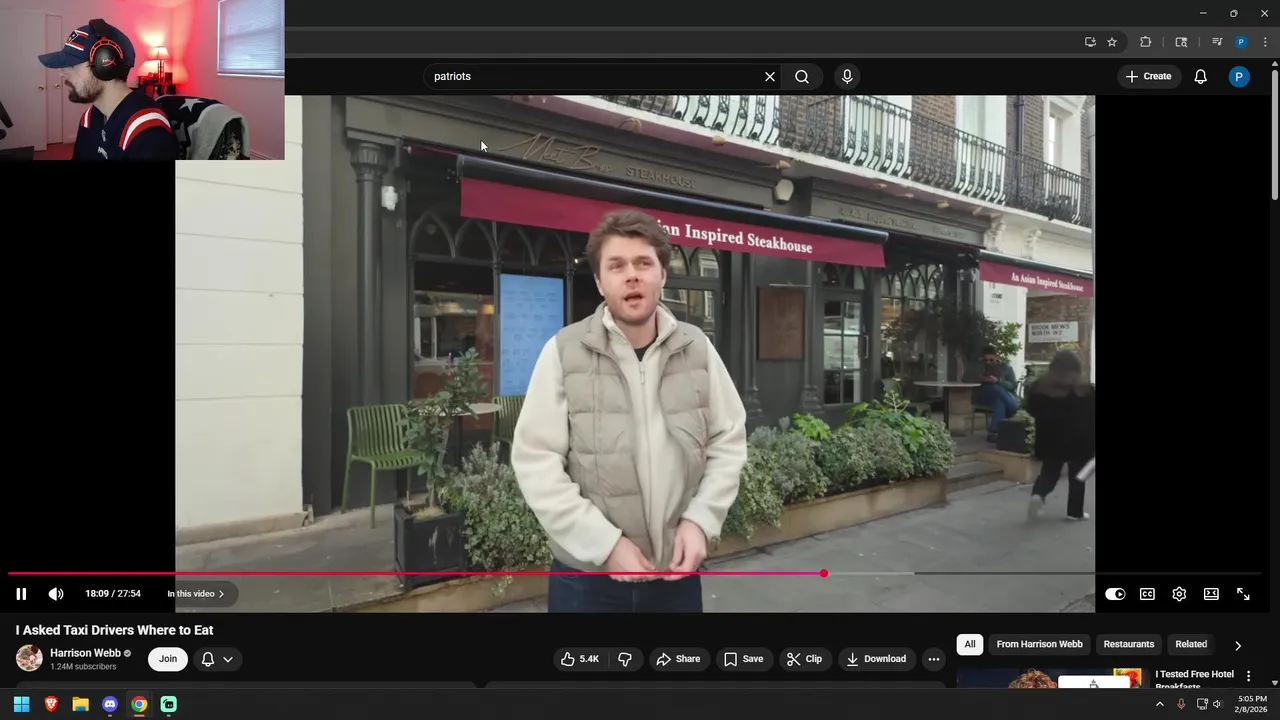This screenshot has width=1280, height=720.
Task: Open Discord from taskbar
Action: pyautogui.click(x=110, y=704)
